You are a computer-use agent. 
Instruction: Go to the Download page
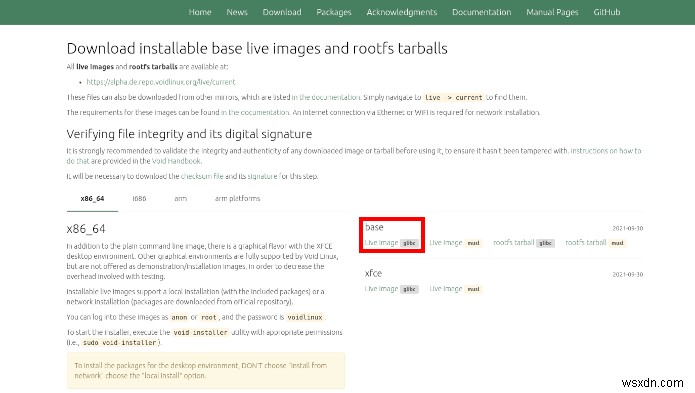click(x=282, y=12)
